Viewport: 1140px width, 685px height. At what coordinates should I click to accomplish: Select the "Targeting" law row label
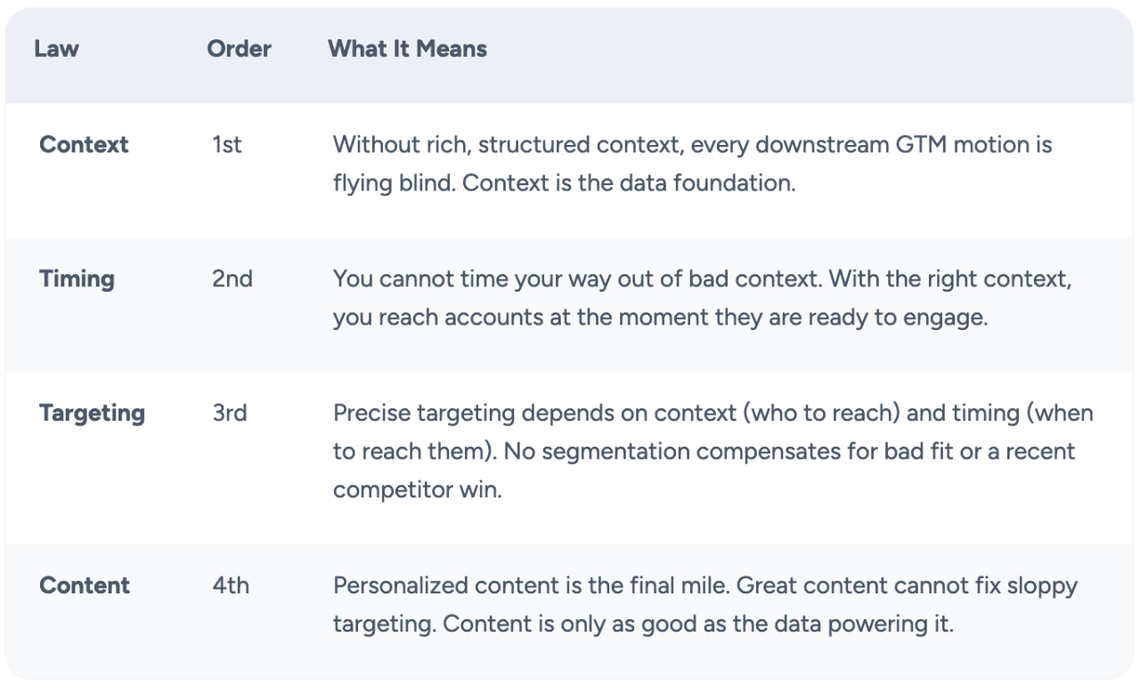92,413
